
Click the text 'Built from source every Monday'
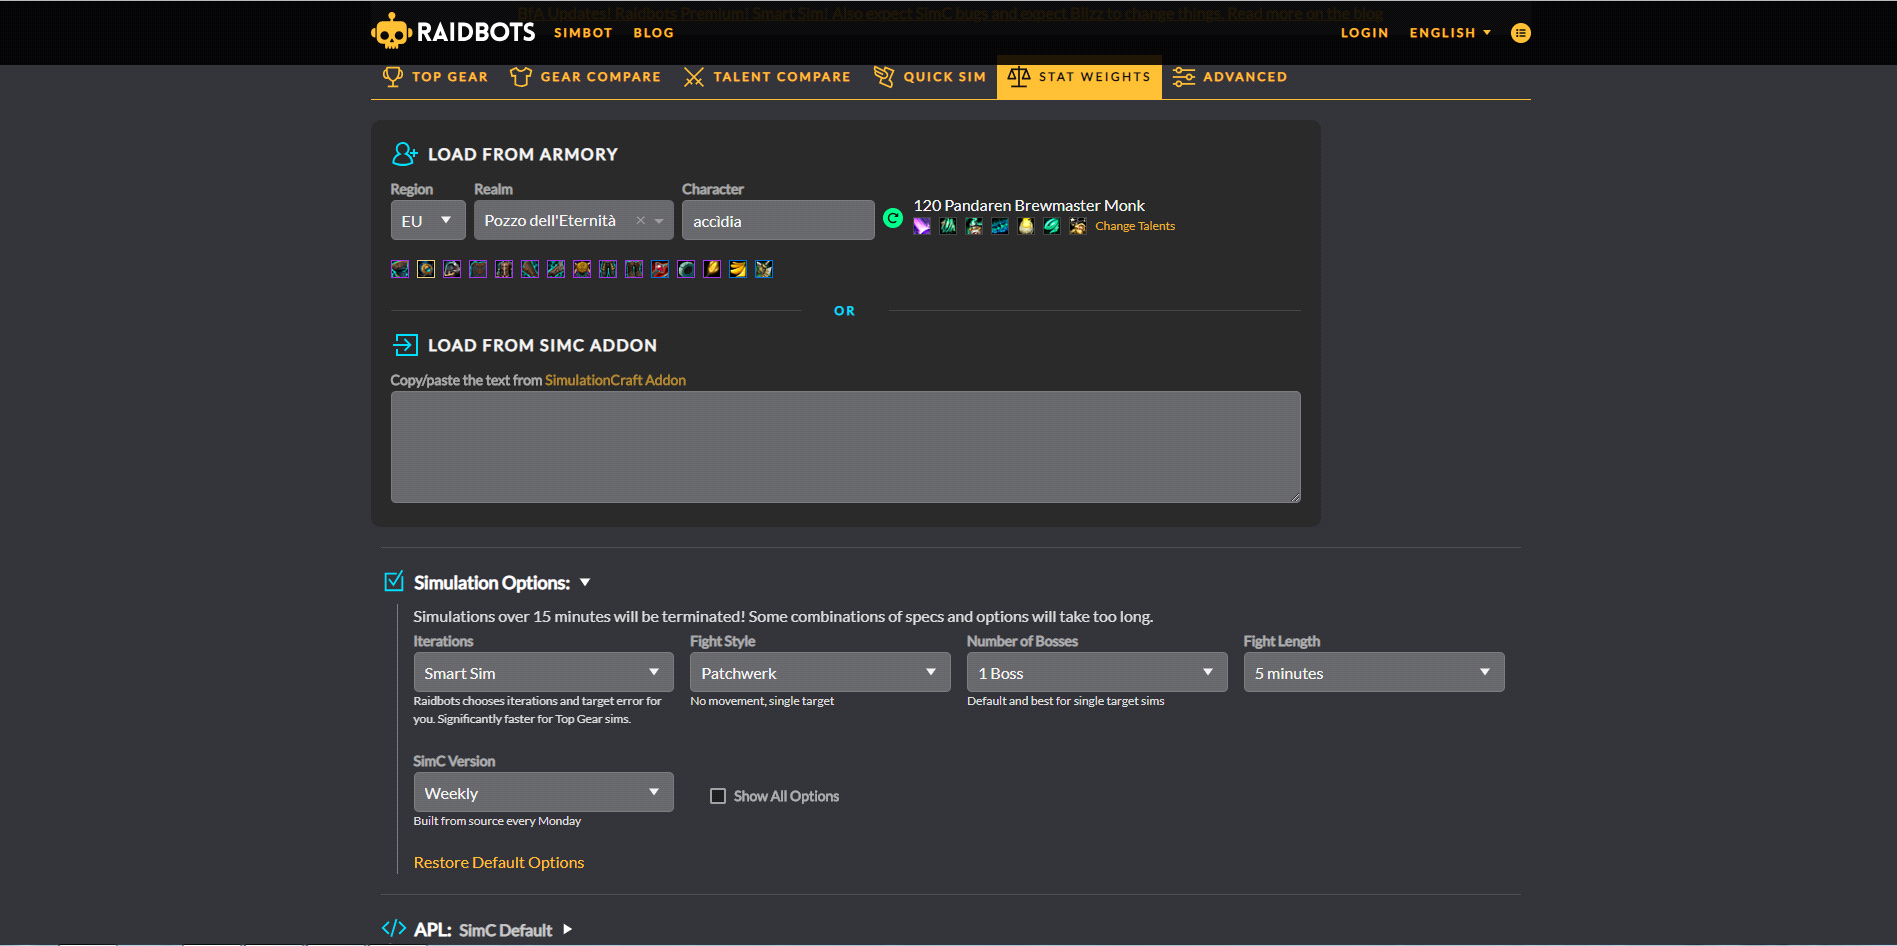(x=497, y=821)
